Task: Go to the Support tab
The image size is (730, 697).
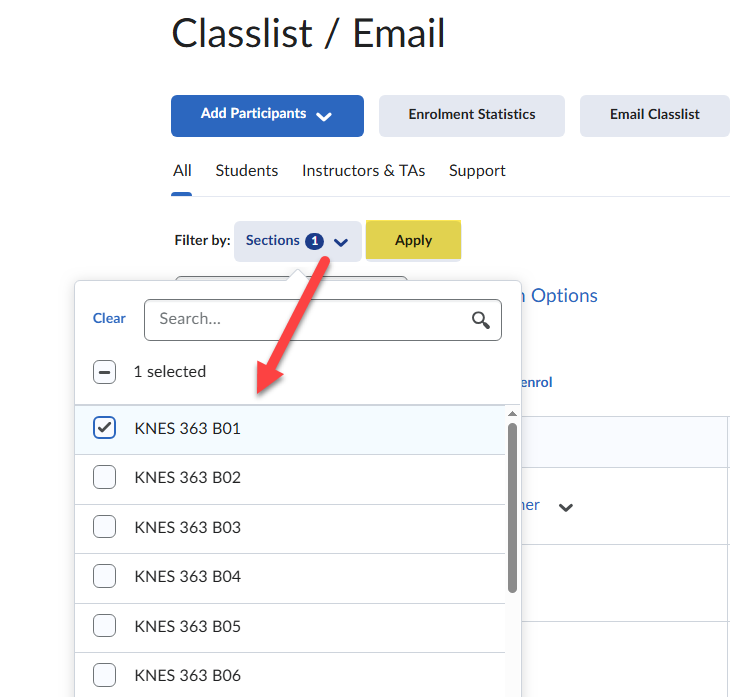Action: tap(477, 171)
